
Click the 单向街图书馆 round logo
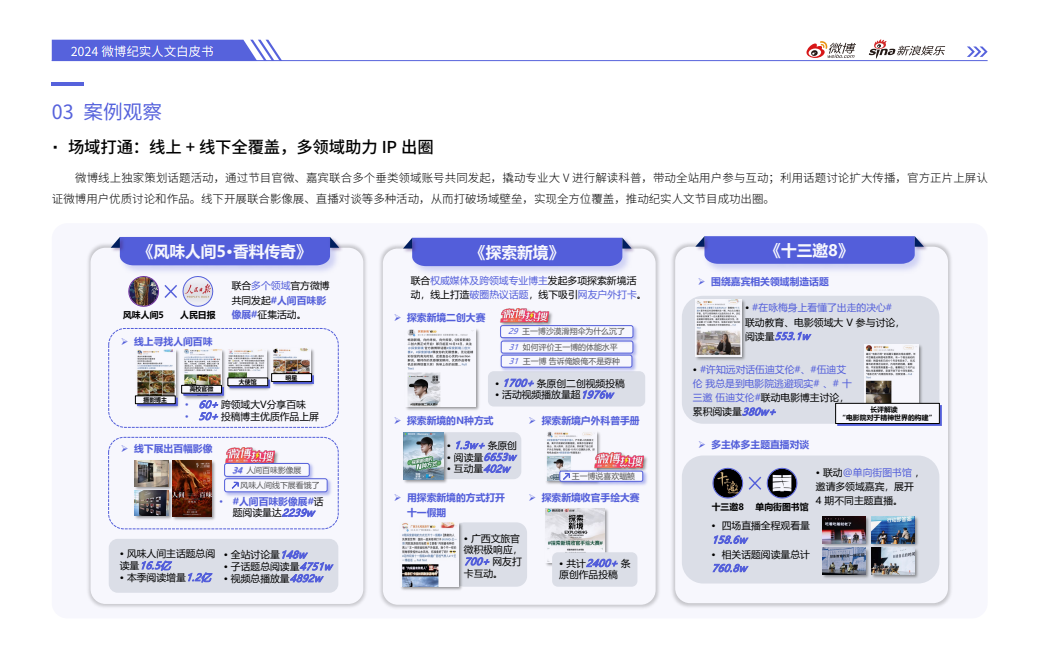(x=782, y=483)
